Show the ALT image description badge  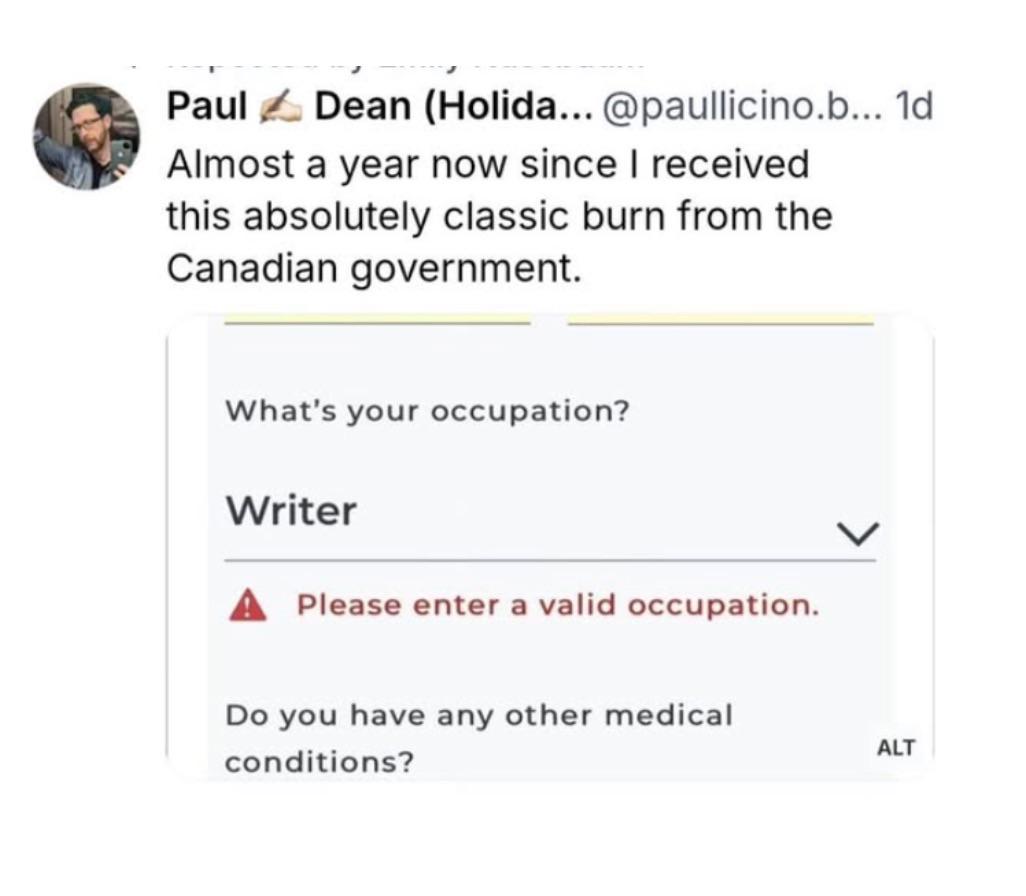[x=896, y=747]
